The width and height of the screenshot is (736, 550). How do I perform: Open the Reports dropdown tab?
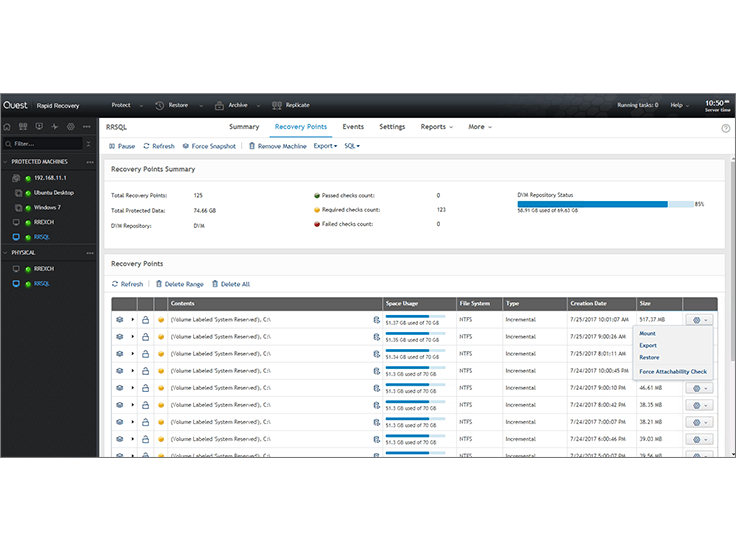point(437,127)
